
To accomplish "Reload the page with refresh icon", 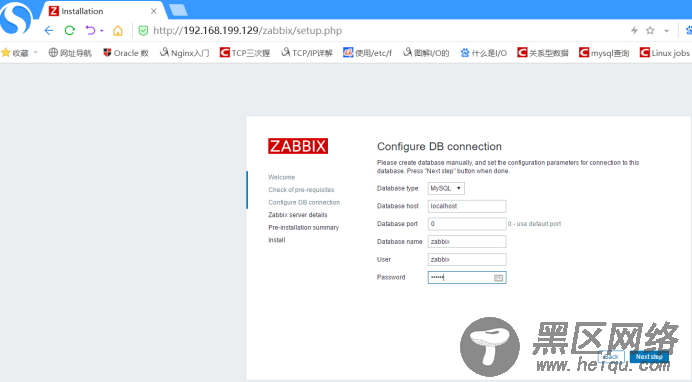I will (x=70, y=30).
